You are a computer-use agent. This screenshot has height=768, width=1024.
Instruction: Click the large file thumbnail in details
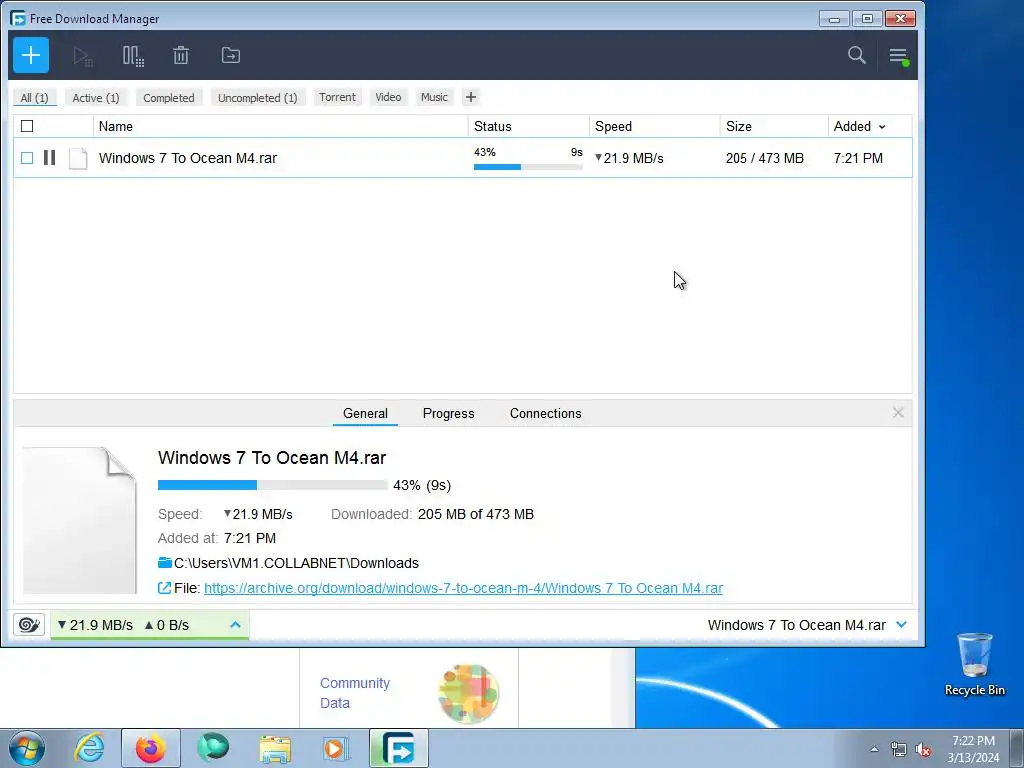click(80, 520)
